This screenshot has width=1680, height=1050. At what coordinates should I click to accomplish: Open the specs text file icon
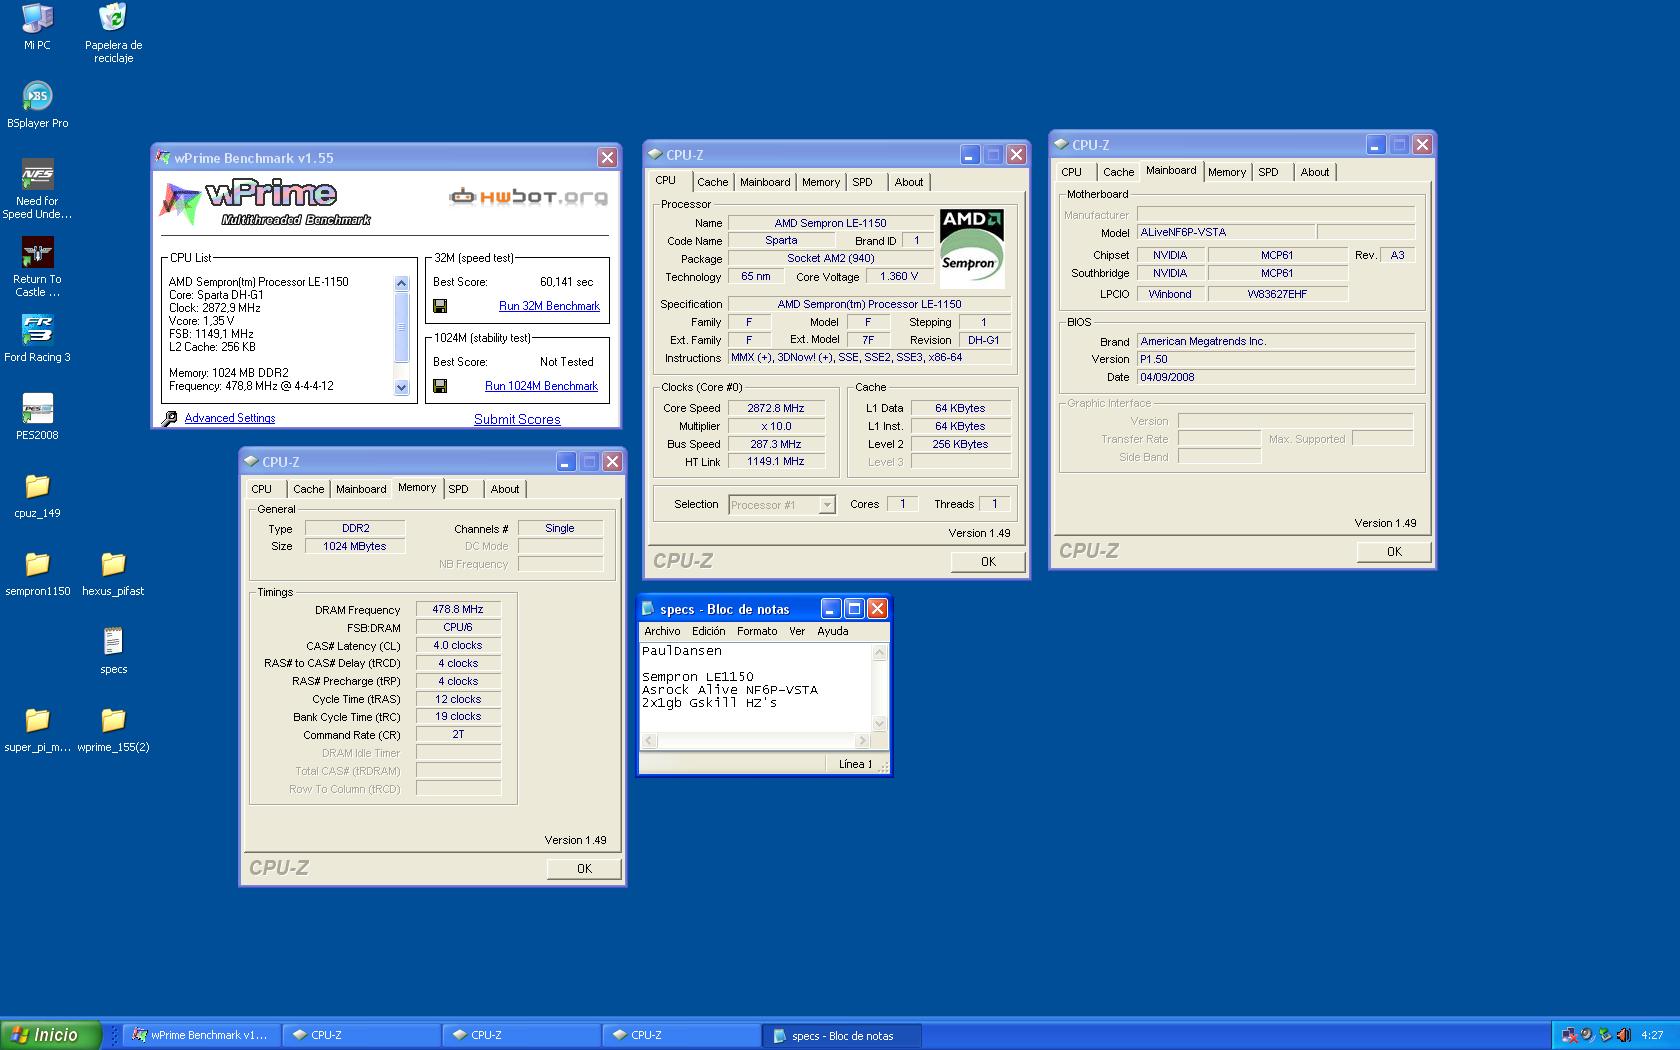(x=113, y=650)
